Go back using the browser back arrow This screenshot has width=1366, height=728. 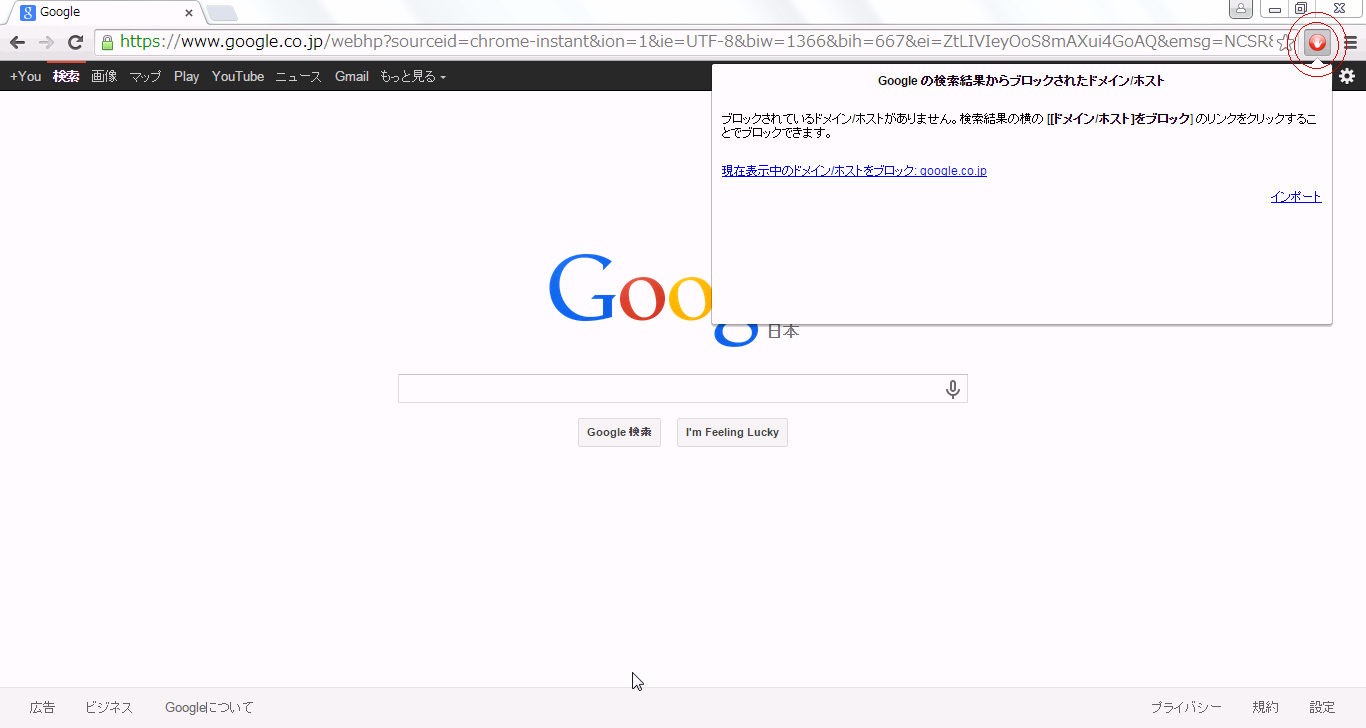[x=17, y=42]
